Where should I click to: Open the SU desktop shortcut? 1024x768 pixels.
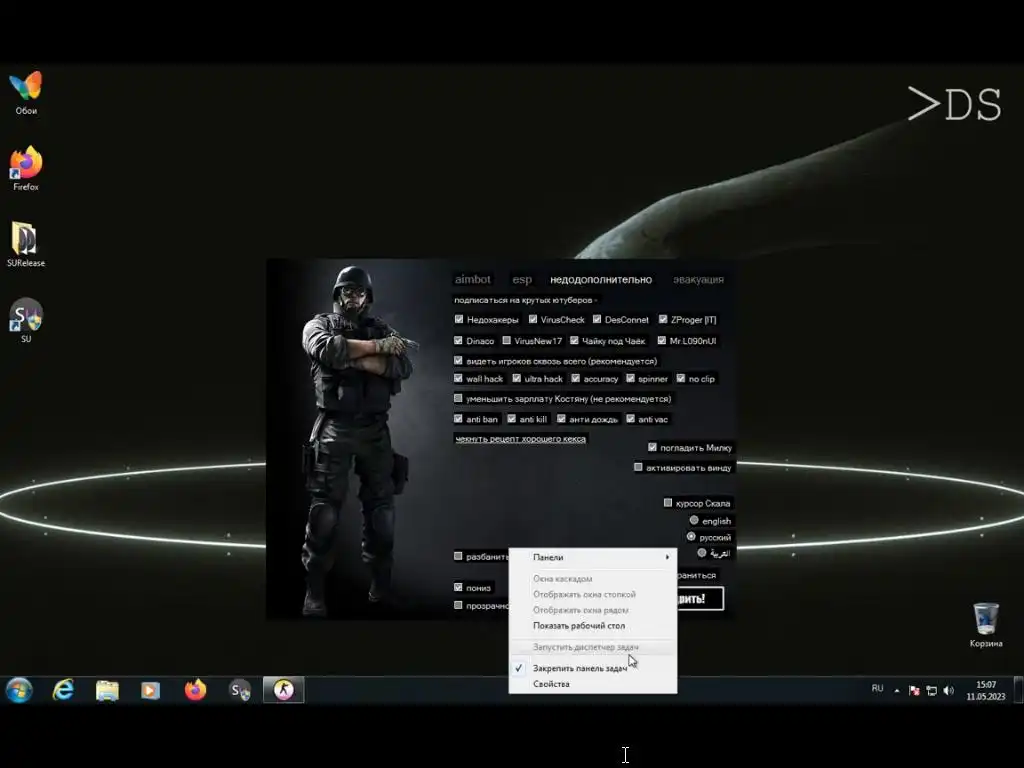[x=26, y=320]
